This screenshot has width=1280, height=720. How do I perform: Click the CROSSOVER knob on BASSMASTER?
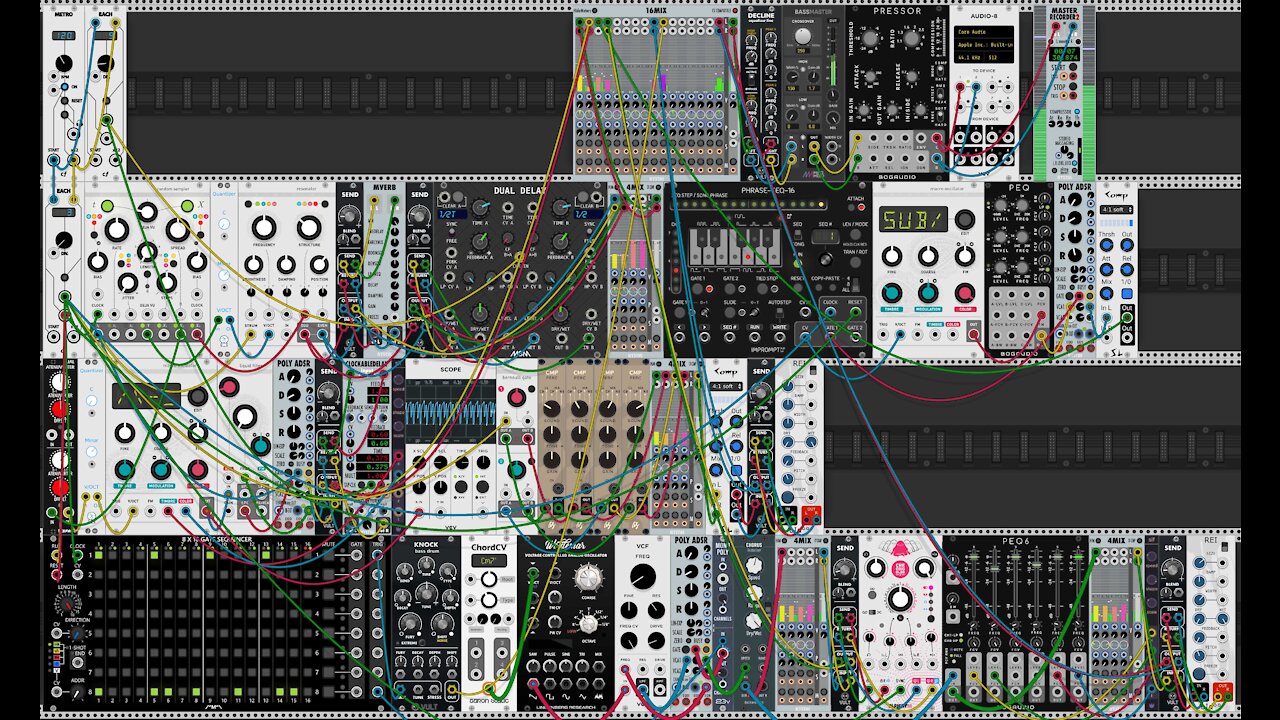coord(803,36)
